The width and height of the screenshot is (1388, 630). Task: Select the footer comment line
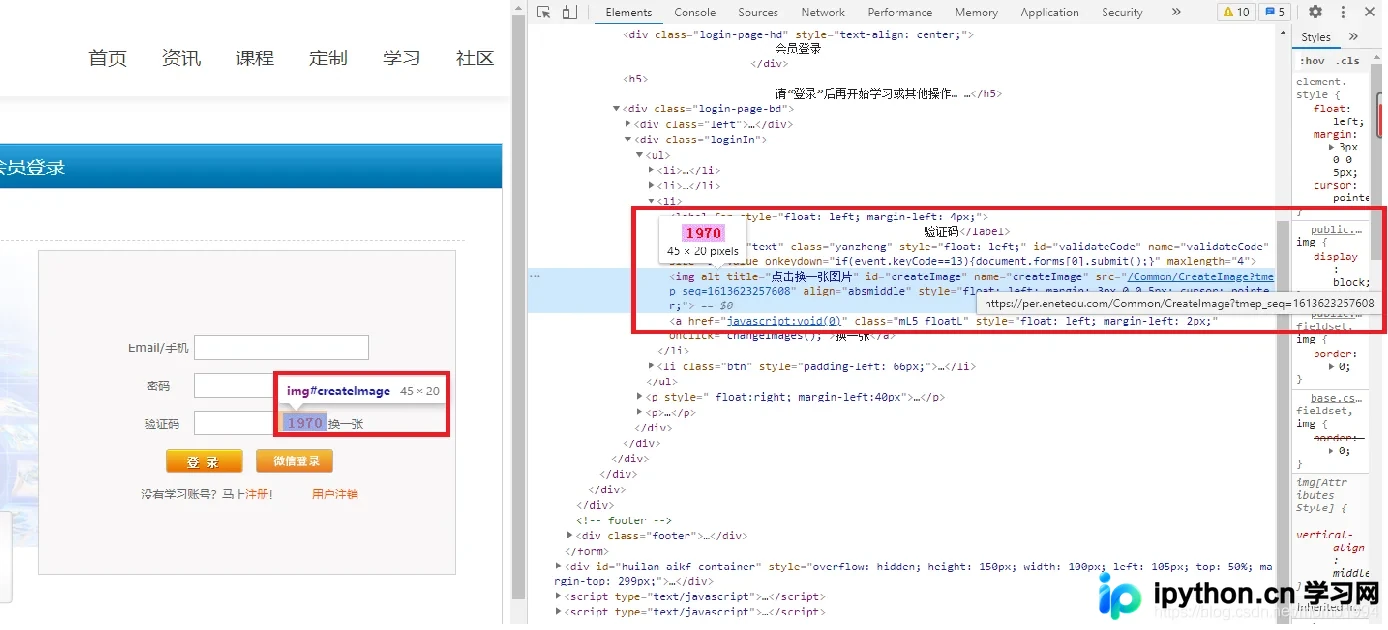click(x=624, y=521)
